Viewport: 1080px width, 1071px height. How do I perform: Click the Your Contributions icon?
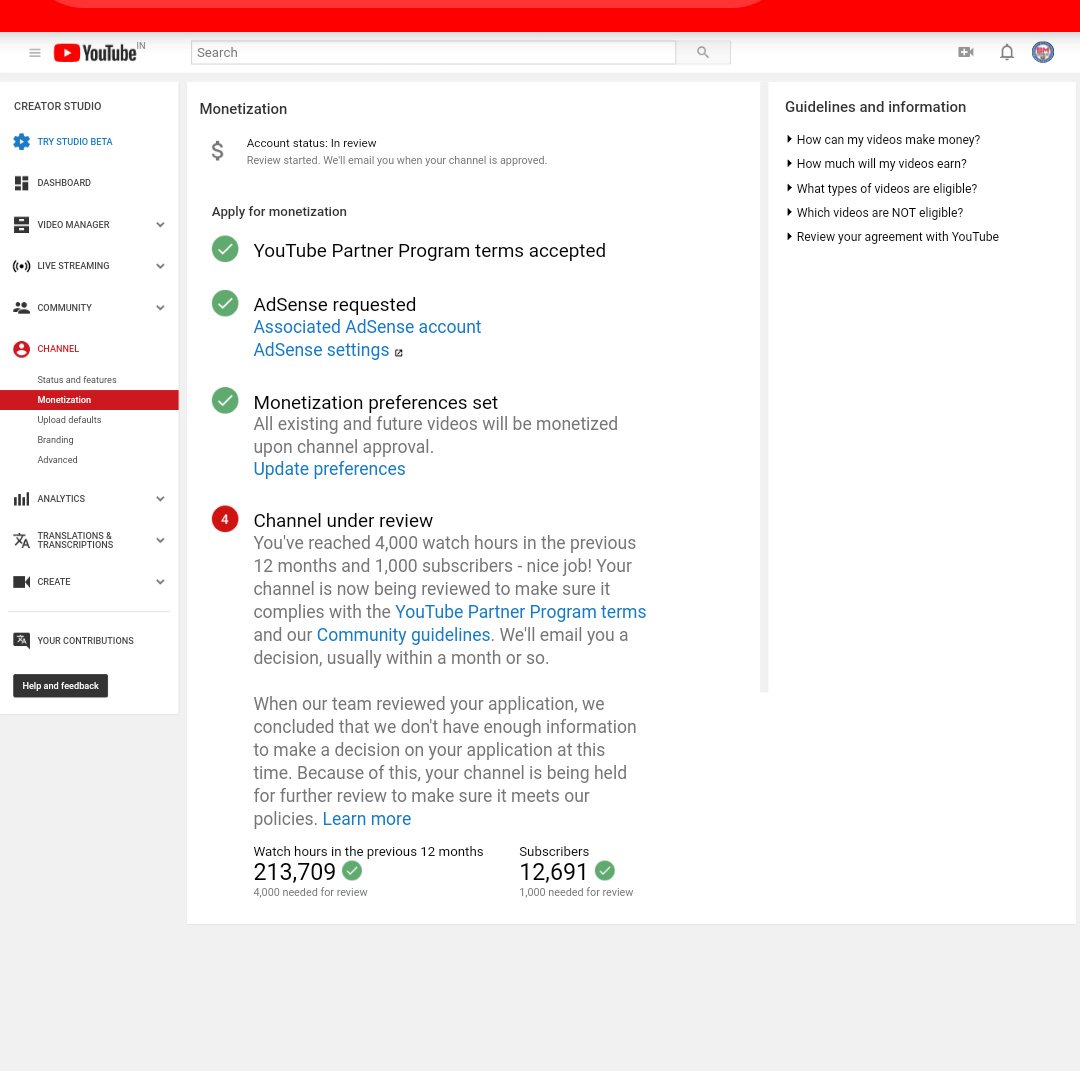[21, 641]
